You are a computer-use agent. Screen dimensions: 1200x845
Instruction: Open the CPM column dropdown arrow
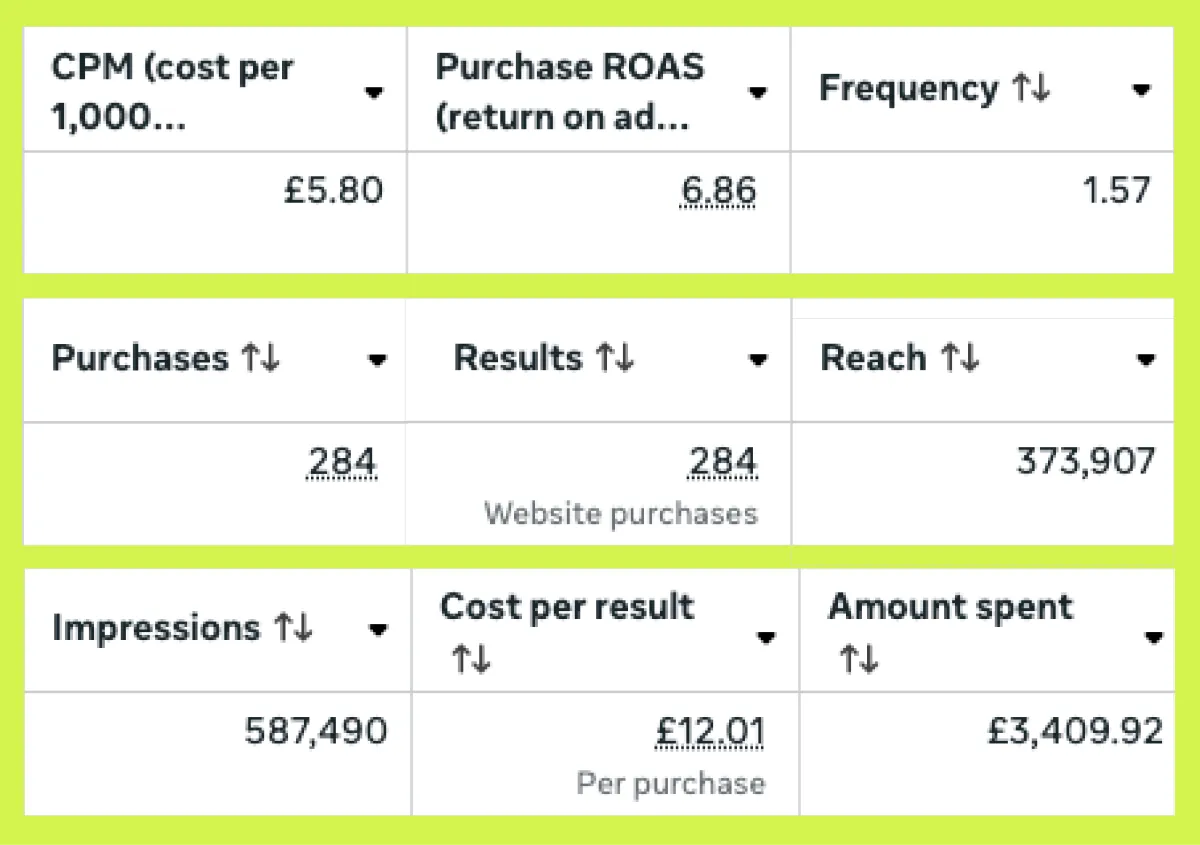pyautogui.click(x=374, y=93)
